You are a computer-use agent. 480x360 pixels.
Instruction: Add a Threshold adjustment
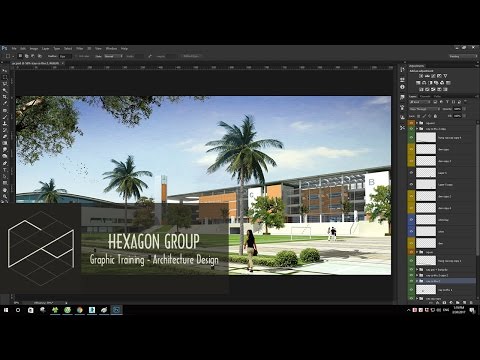click(433, 89)
